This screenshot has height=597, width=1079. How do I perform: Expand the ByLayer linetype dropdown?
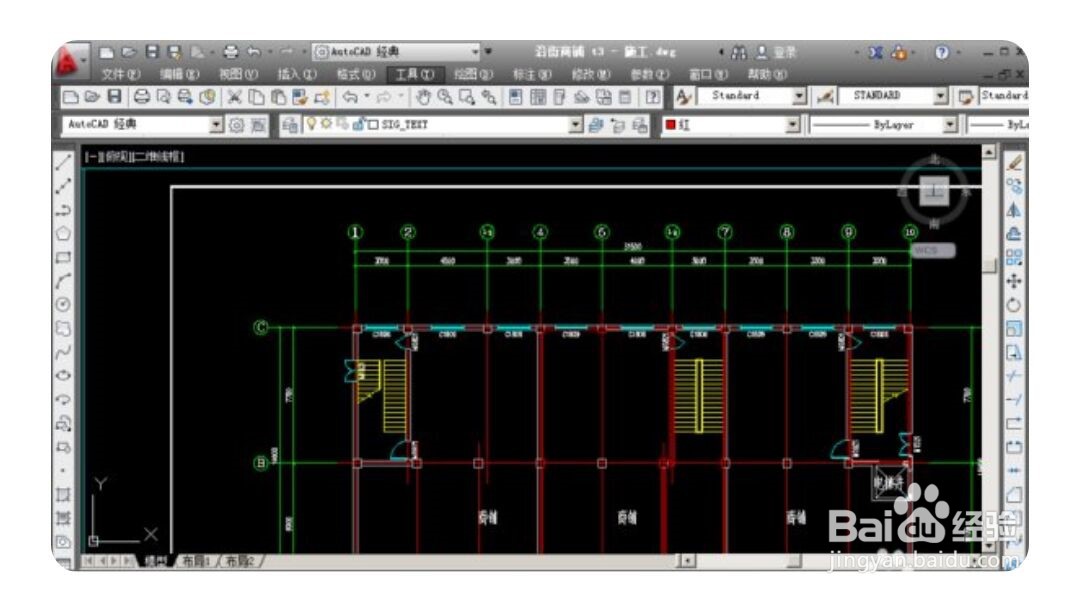click(950, 124)
